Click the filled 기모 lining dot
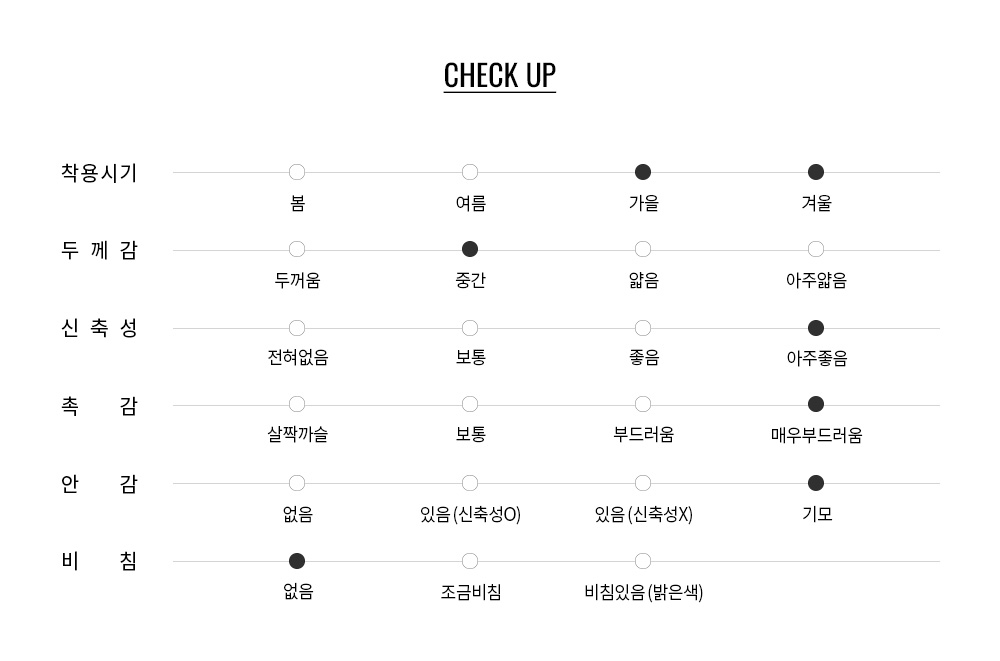The height and width of the screenshot is (661, 1000). [x=816, y=484]
